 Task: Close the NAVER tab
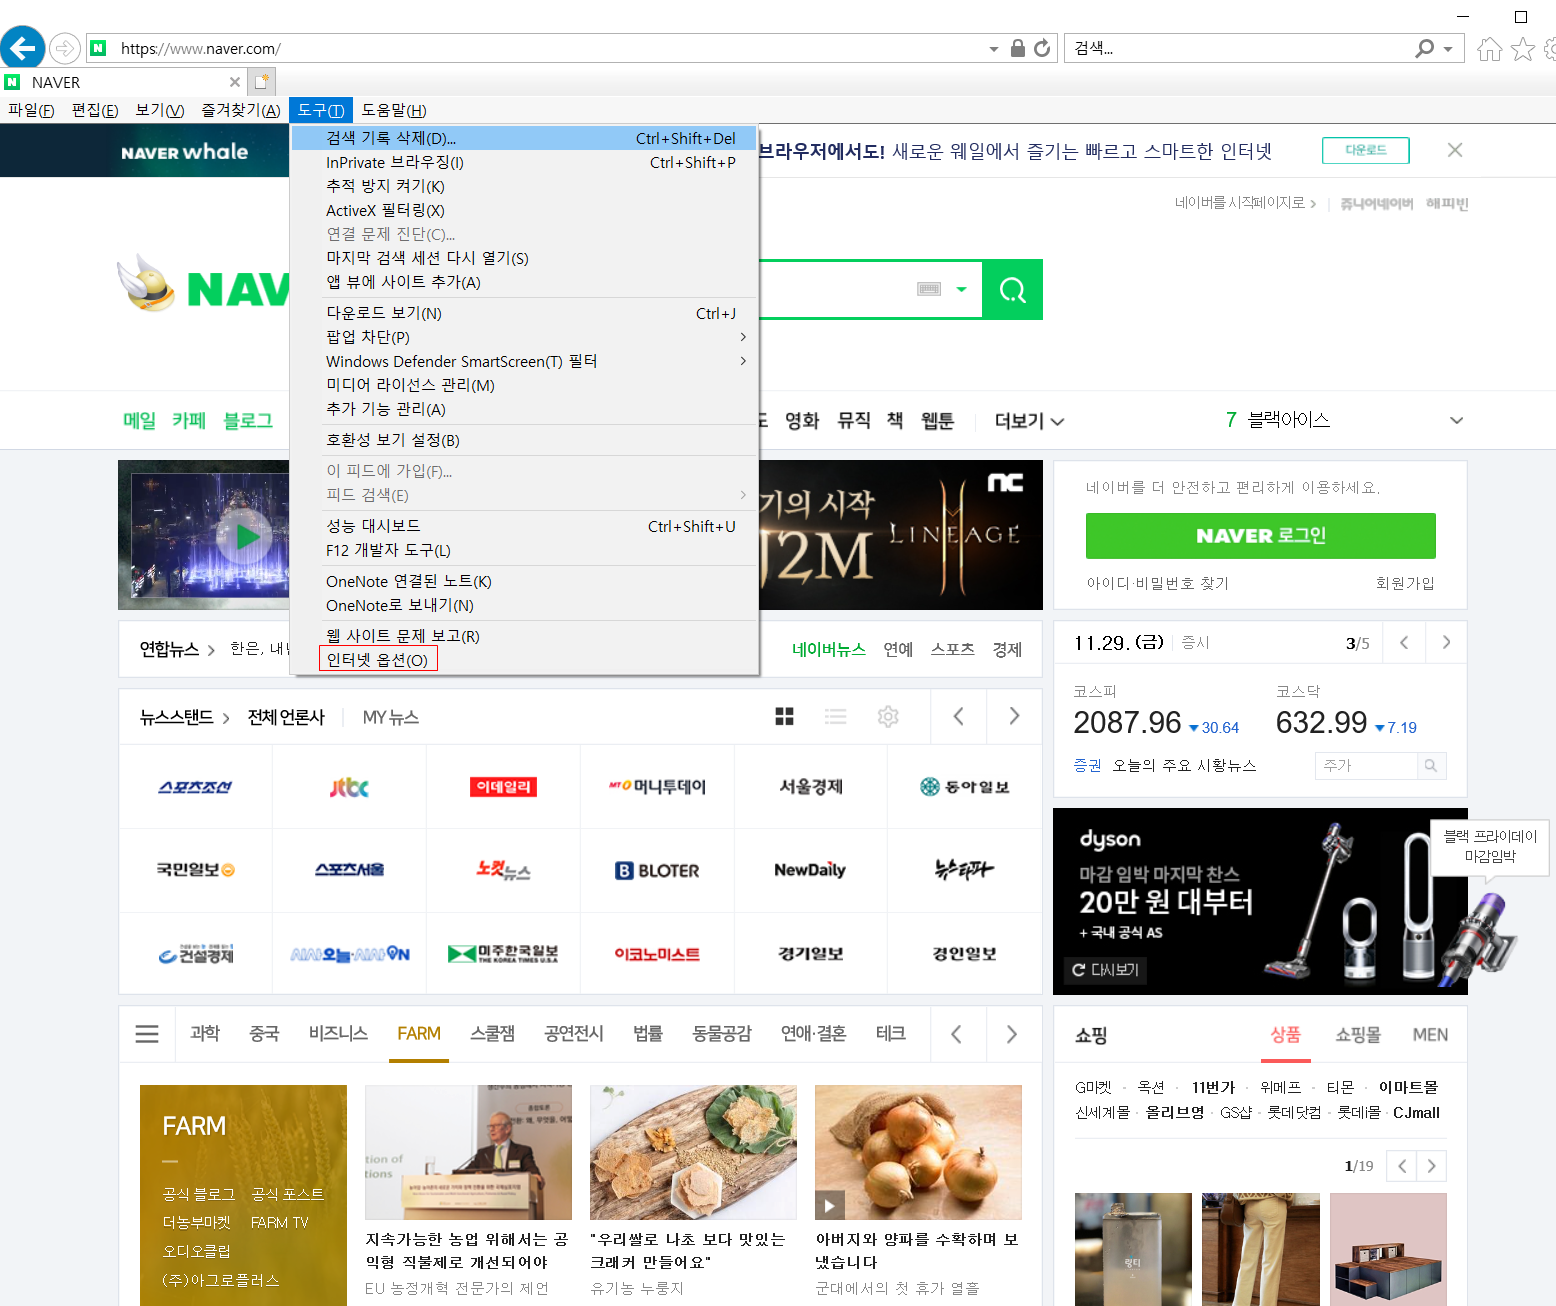[x=235, y=82]
